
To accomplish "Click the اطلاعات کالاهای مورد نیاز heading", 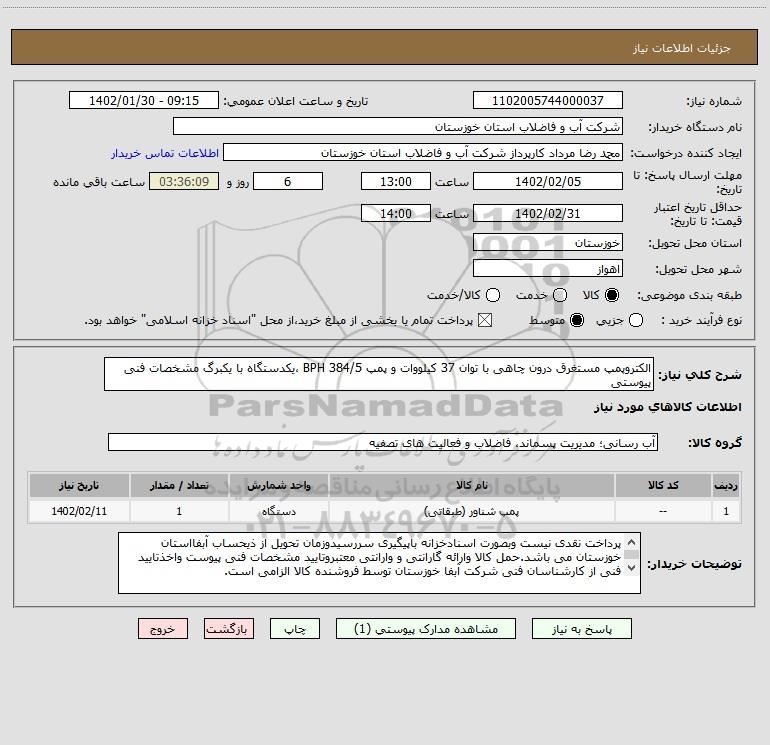I will pos(667,407).
